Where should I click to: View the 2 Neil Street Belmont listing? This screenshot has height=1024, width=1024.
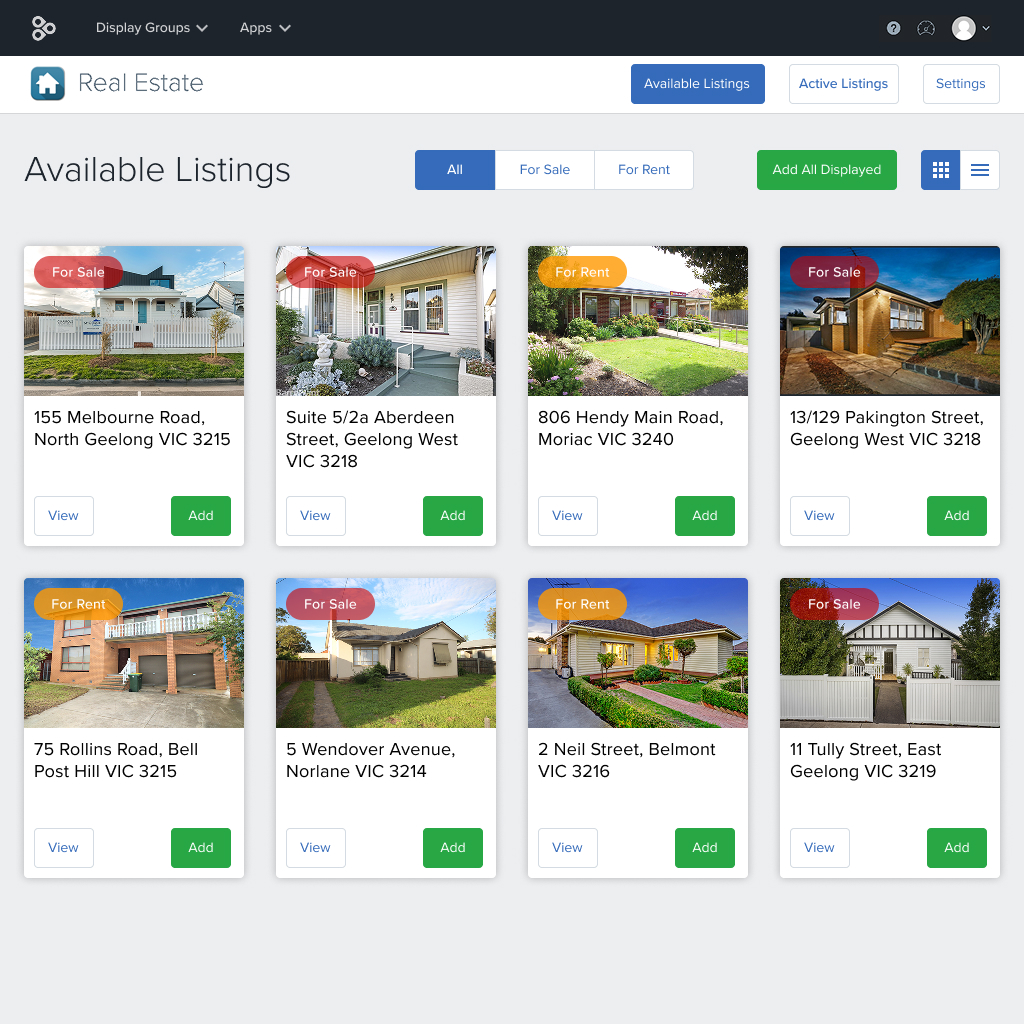click(567, 847)
